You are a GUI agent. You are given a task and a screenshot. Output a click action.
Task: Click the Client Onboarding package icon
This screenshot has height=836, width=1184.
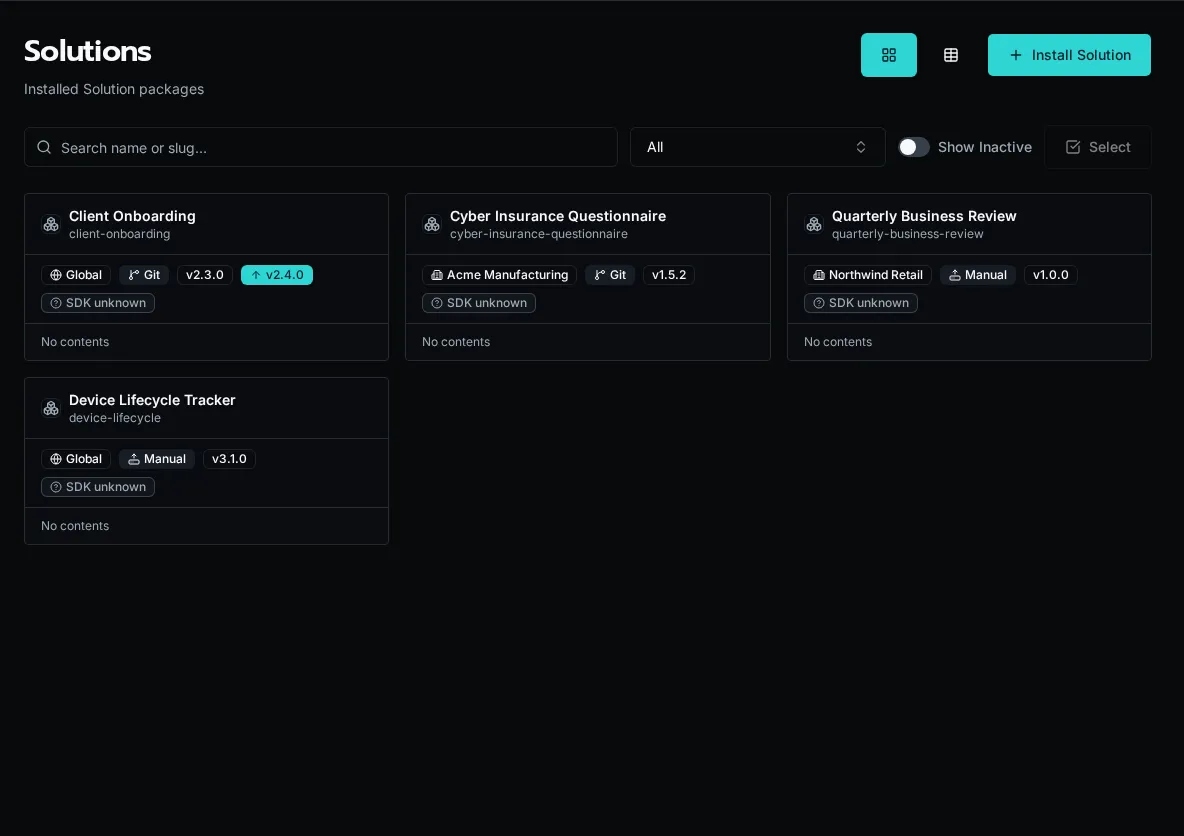[51, 224]
